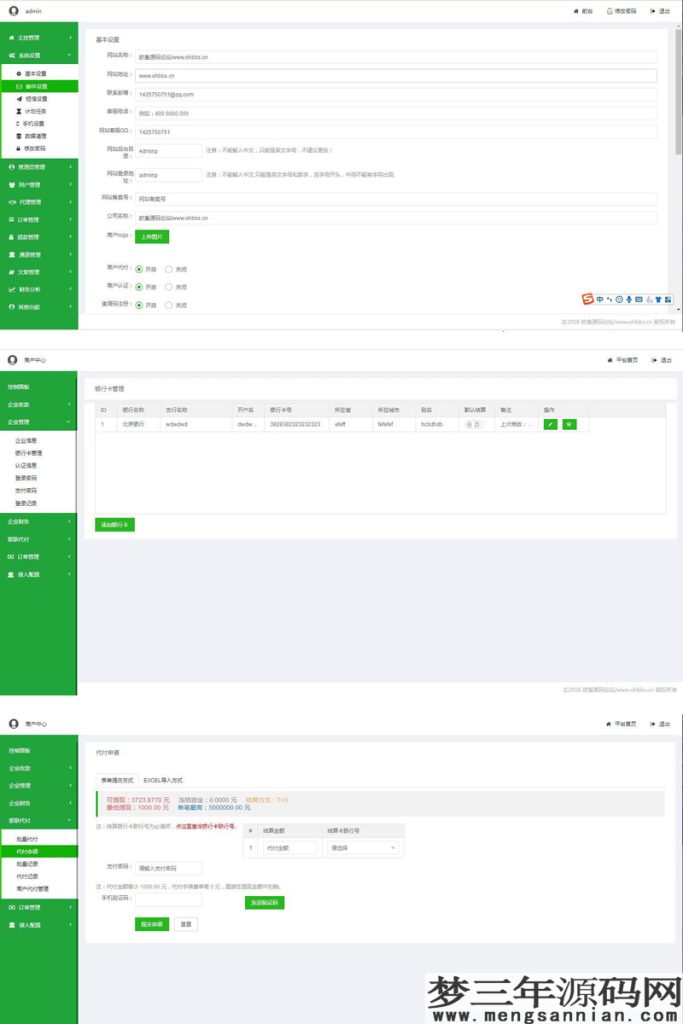The width and height of the screenshot is (683, 1024).
Task: Click the Sogou input method S icon
Action: click(589, 299)
